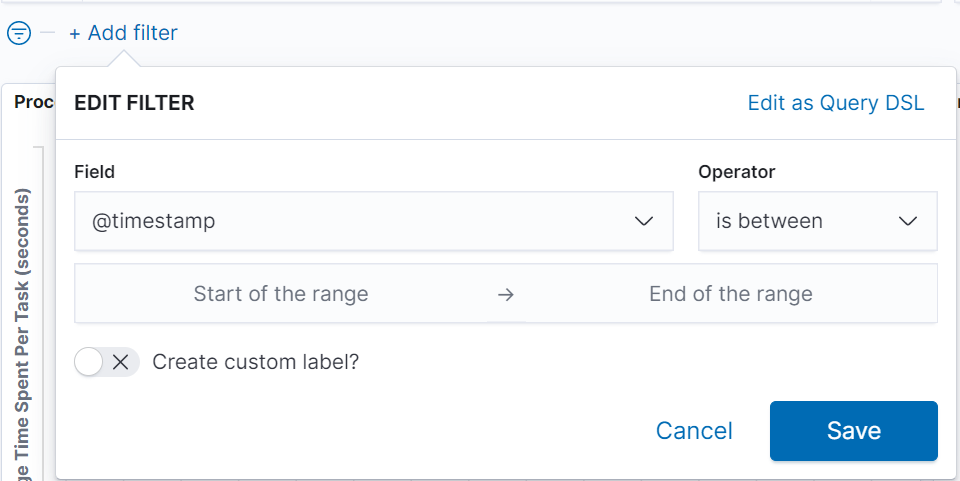
Task: Select the partially hidden 'Proc' panel title
Action: tap(34, 102)
